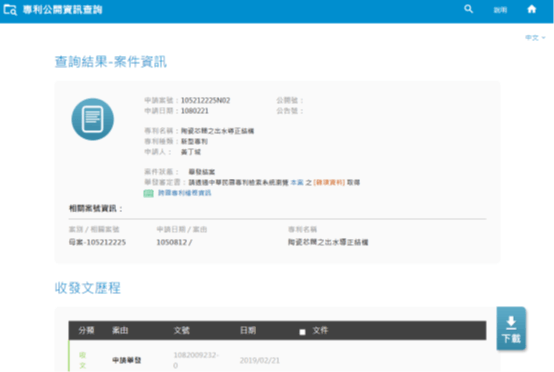Click the 收發文歷程 section heading
This screenshot has height=372, width=554.
(x=88, y=288)
